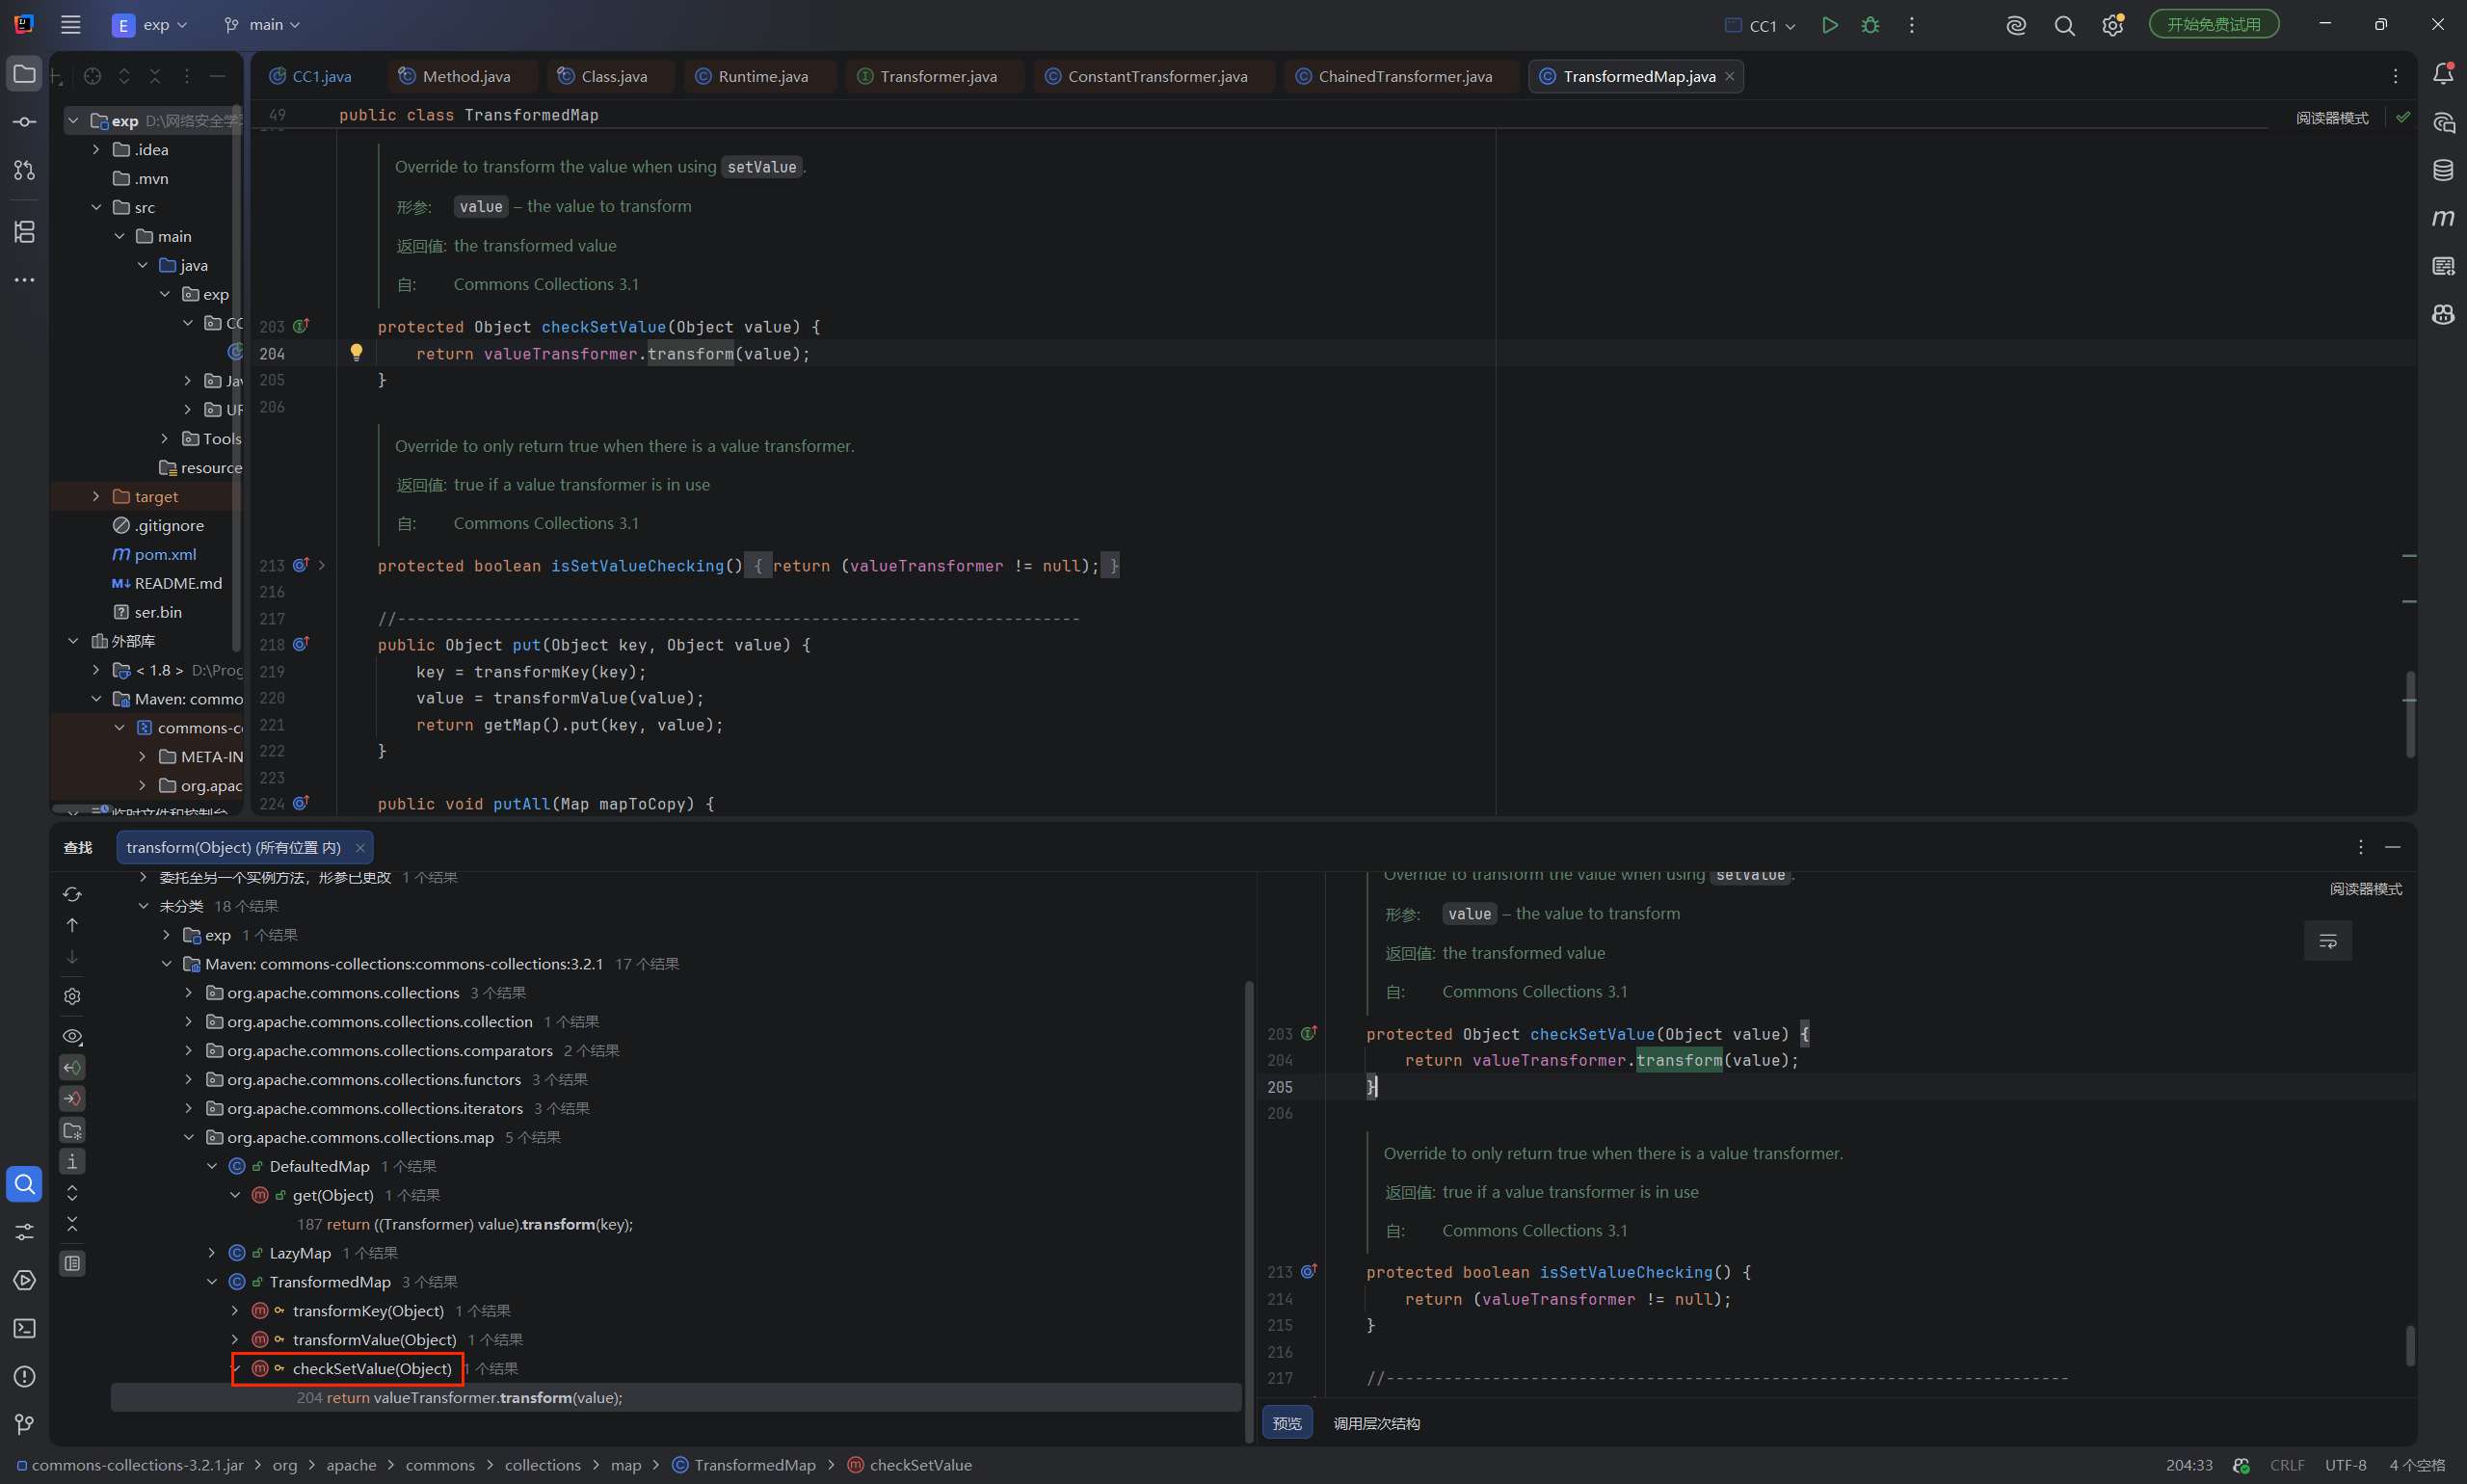
Task: Select the 调用层次结构 tab
Action: coord(1376,1423)
